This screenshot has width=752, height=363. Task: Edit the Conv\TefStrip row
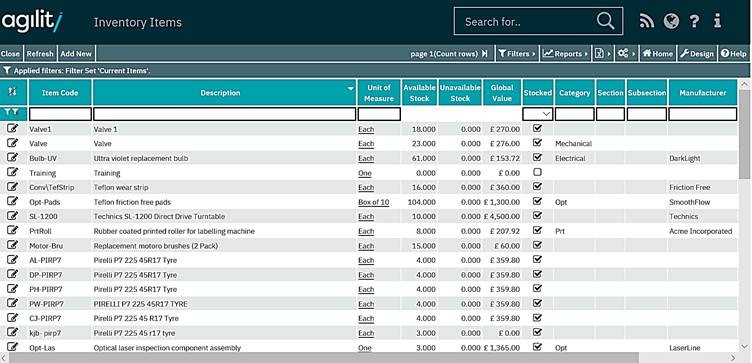click(x=12, y=187)
